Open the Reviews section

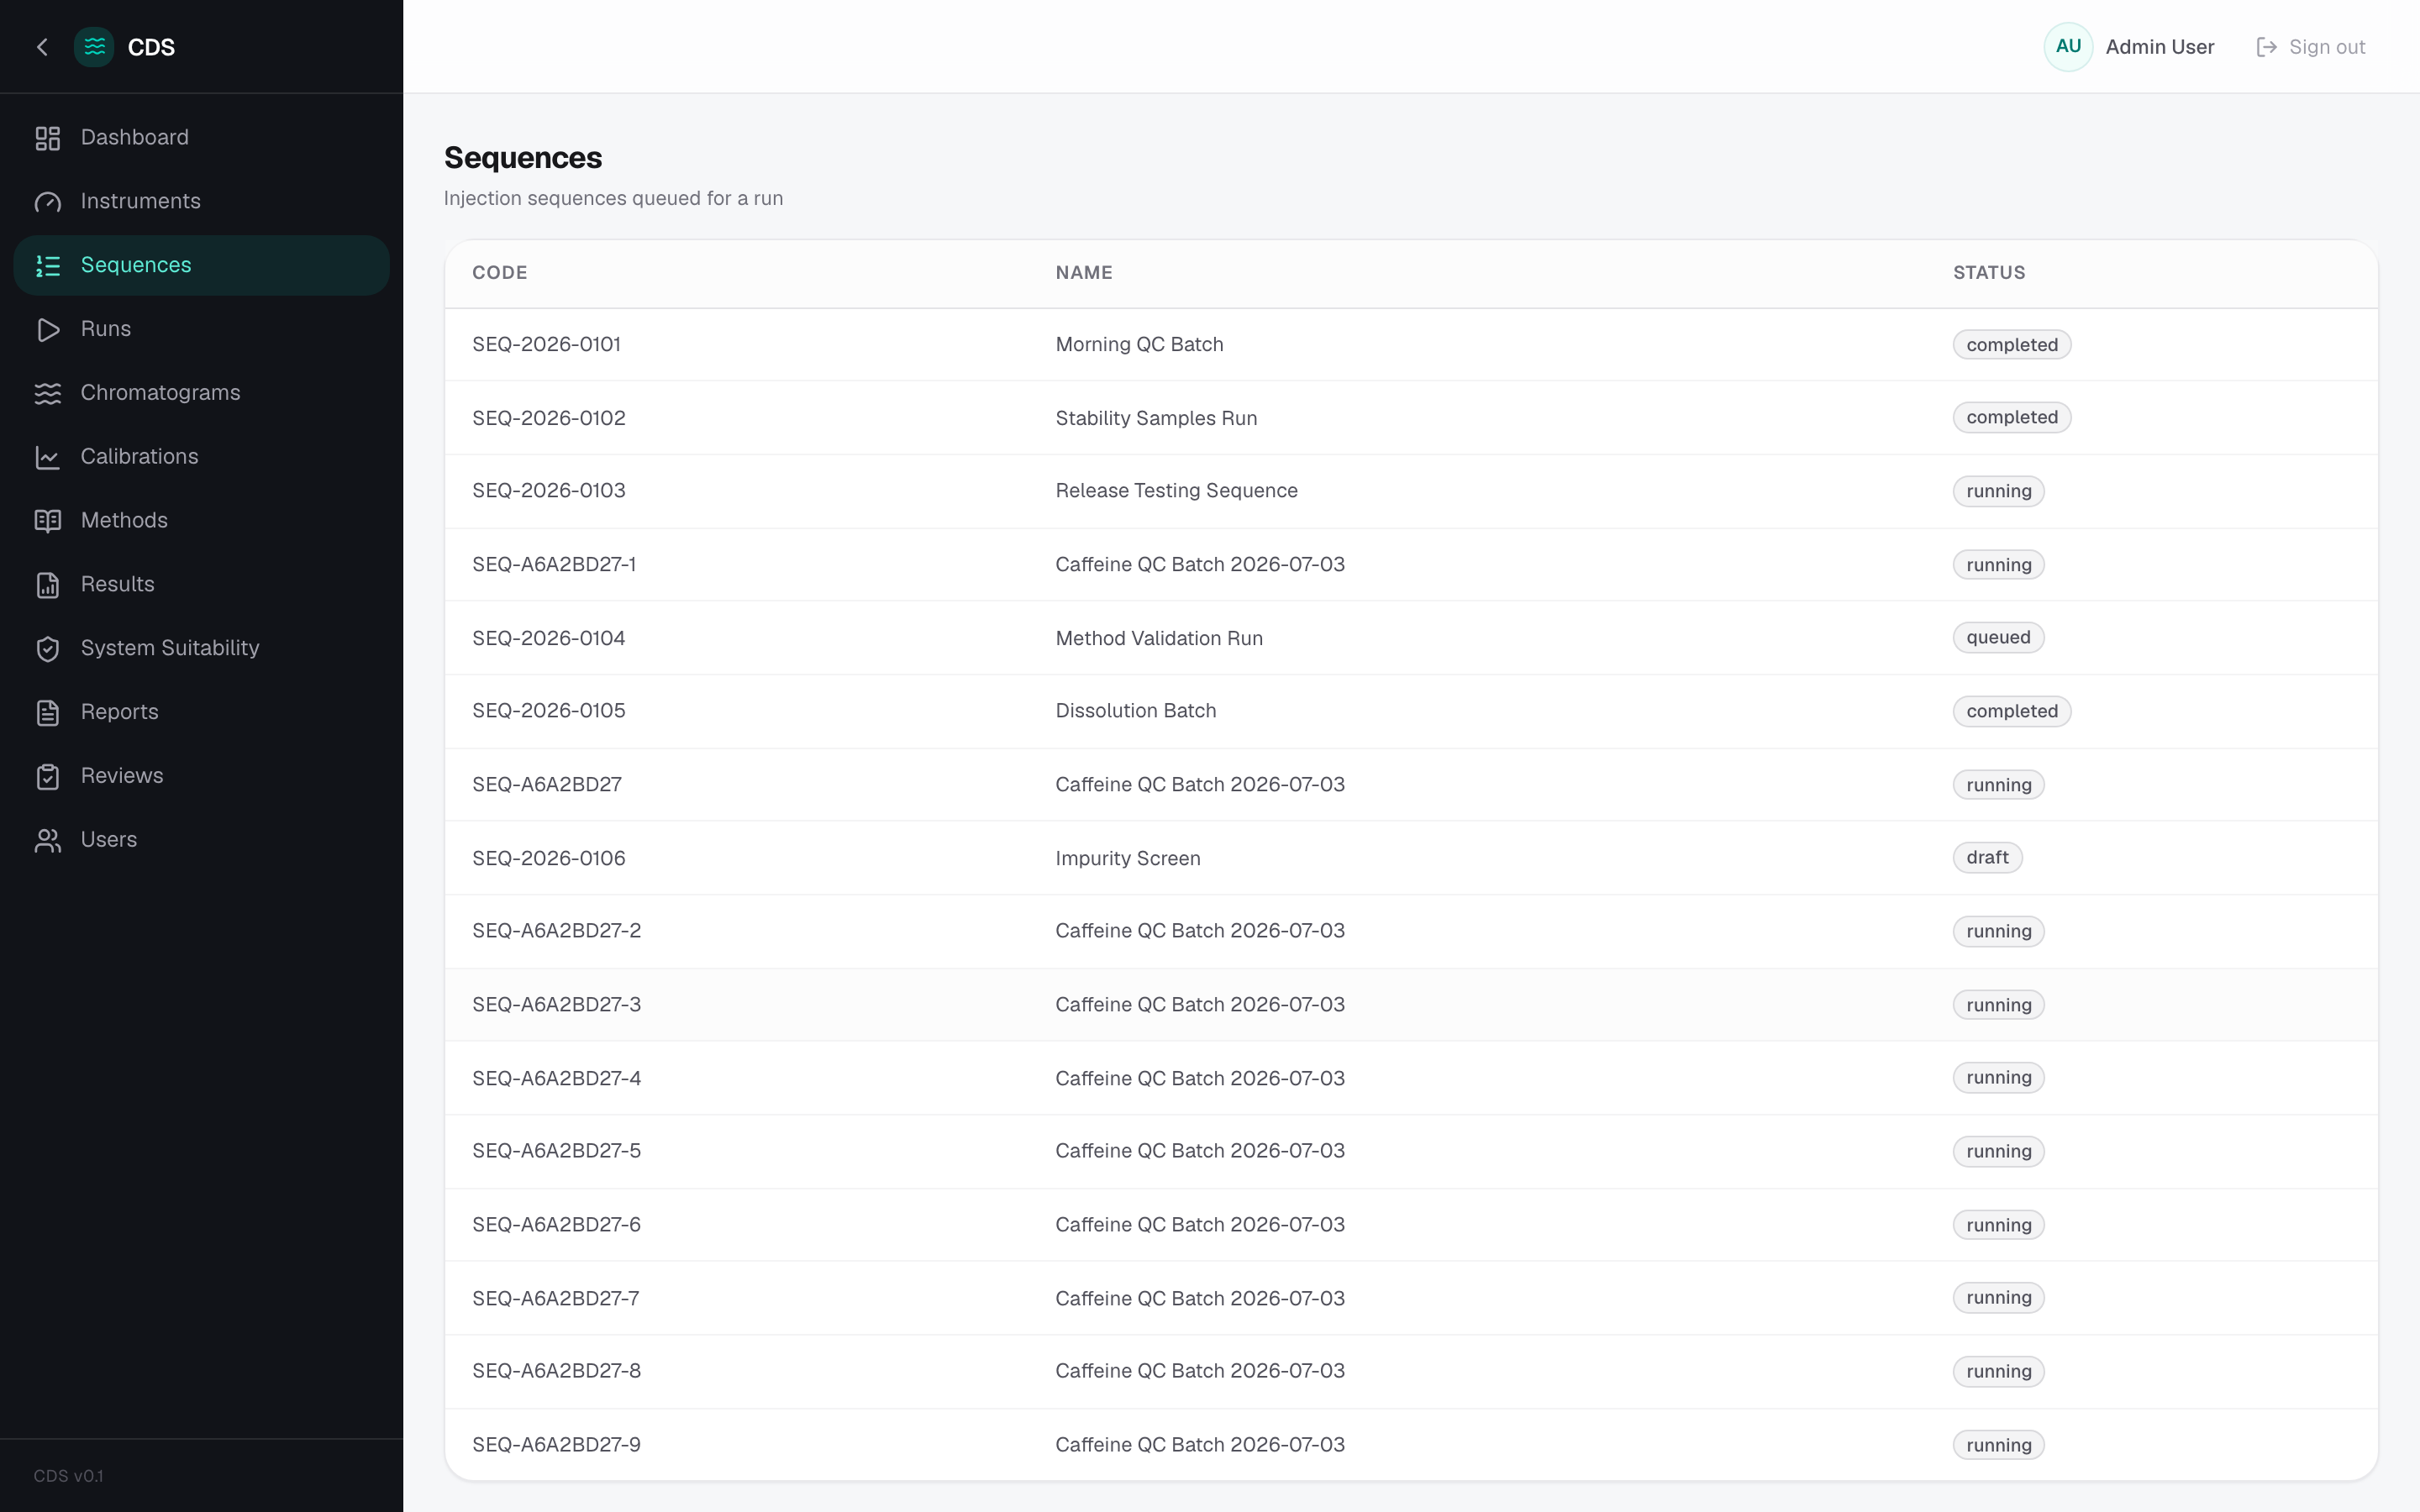[201, 776]
